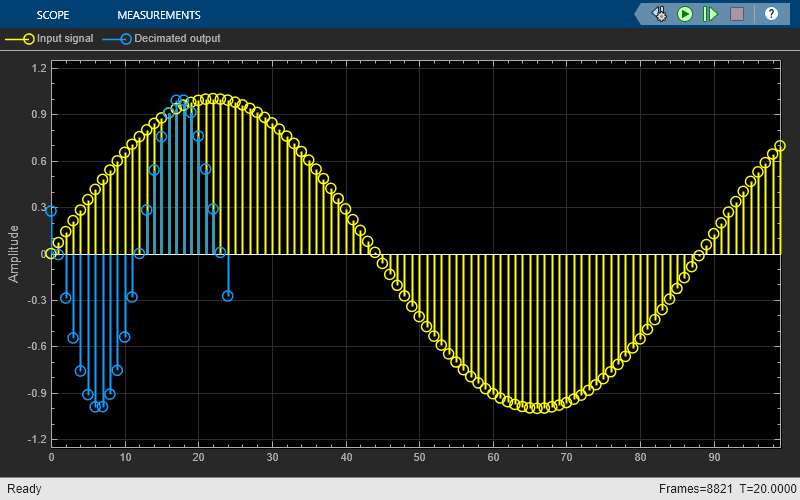The width and height of the screenshot is (800, 500).
Task: Click the 20 x-axis tick label
Action: [198, 457]
